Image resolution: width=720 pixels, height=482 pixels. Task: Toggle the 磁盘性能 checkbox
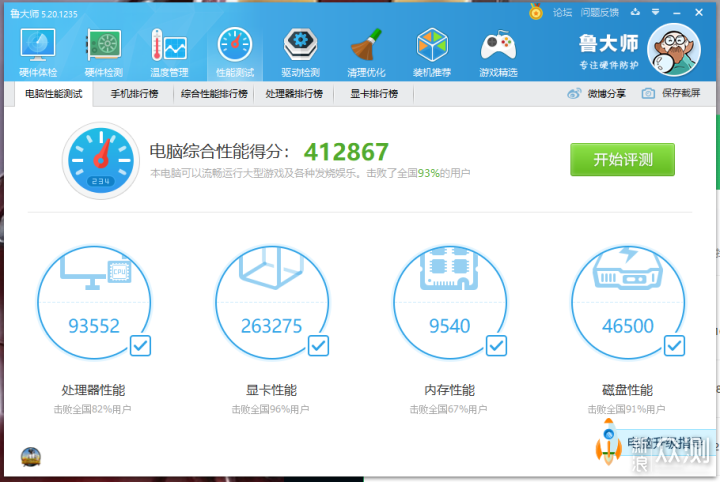click(x=675, y=346)
